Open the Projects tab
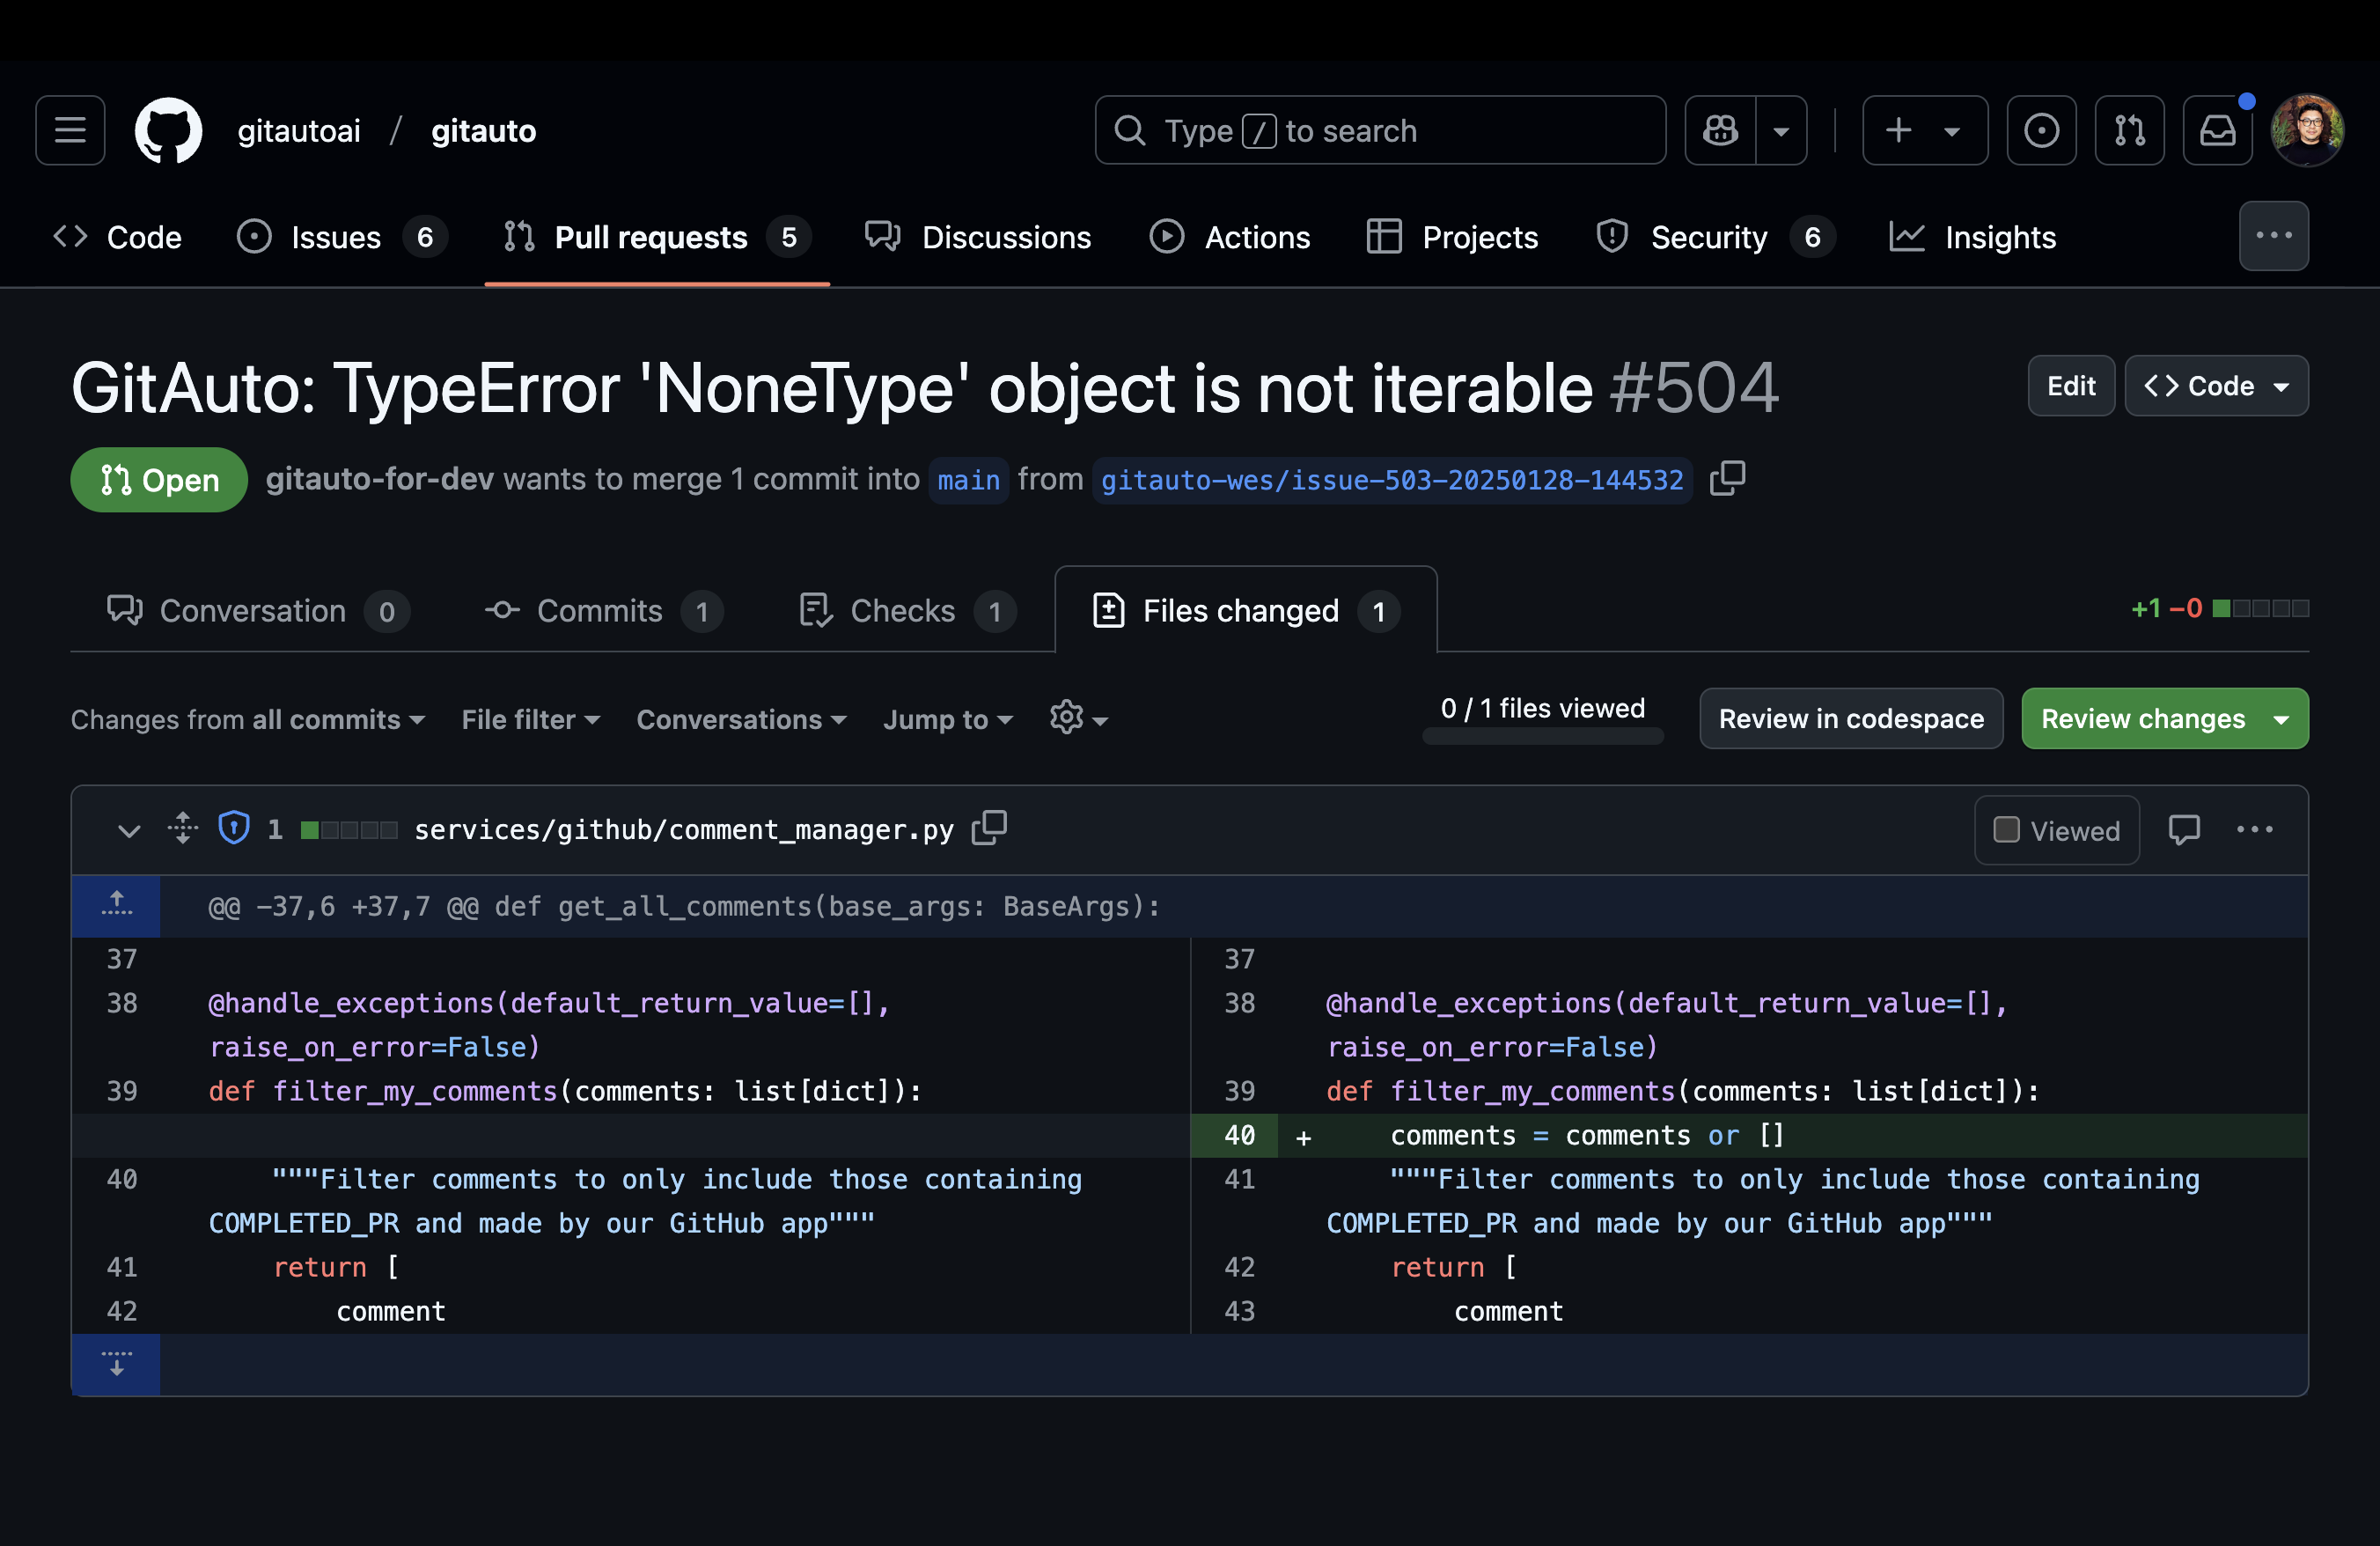This screenshot has height=1546, width=2380. [x=1452, y=237]
